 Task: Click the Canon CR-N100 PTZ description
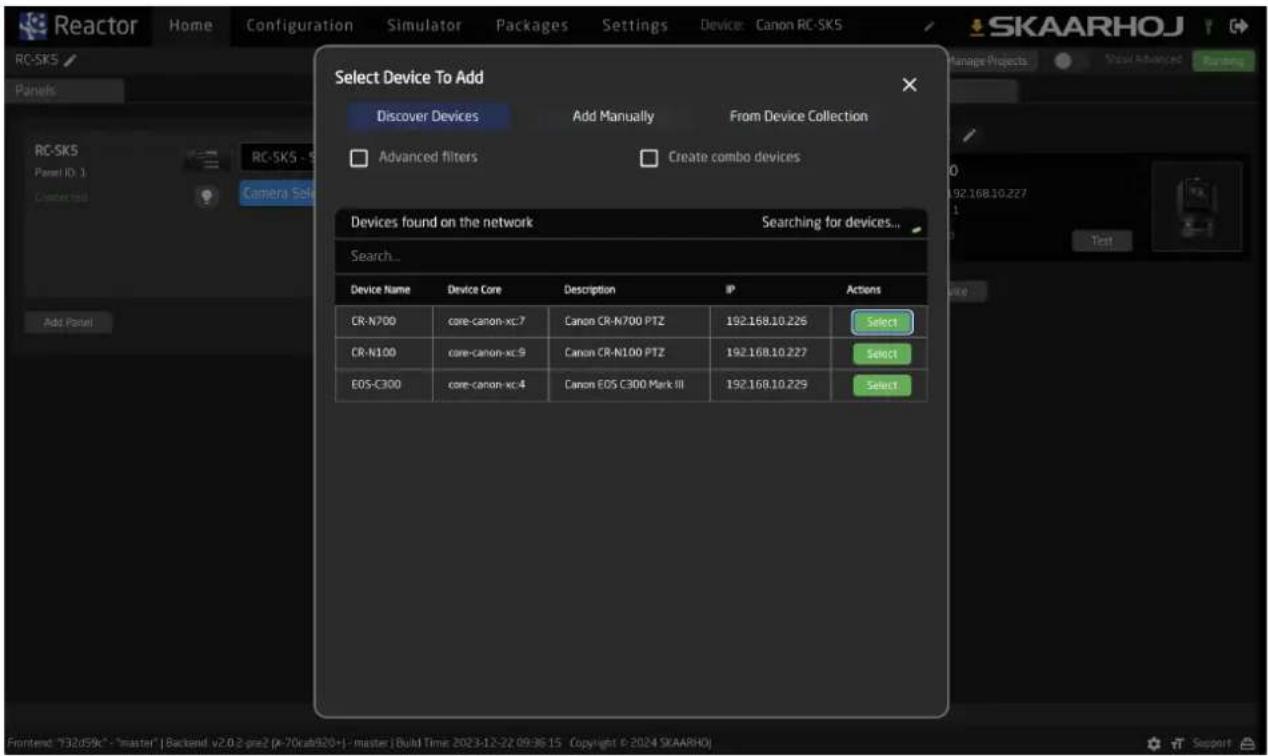(616, 354)
